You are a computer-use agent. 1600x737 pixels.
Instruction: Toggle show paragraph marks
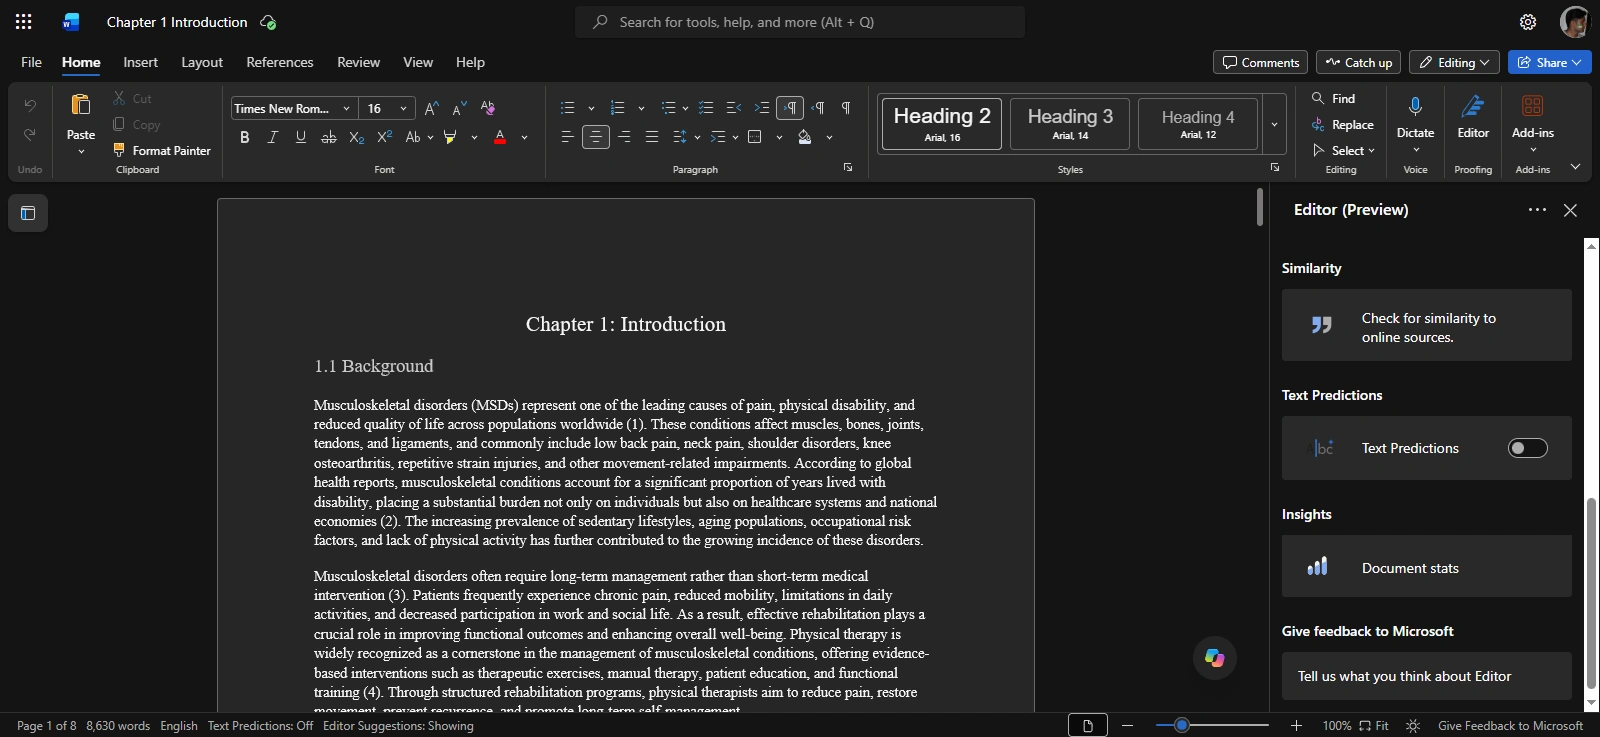tap(846, 108)
